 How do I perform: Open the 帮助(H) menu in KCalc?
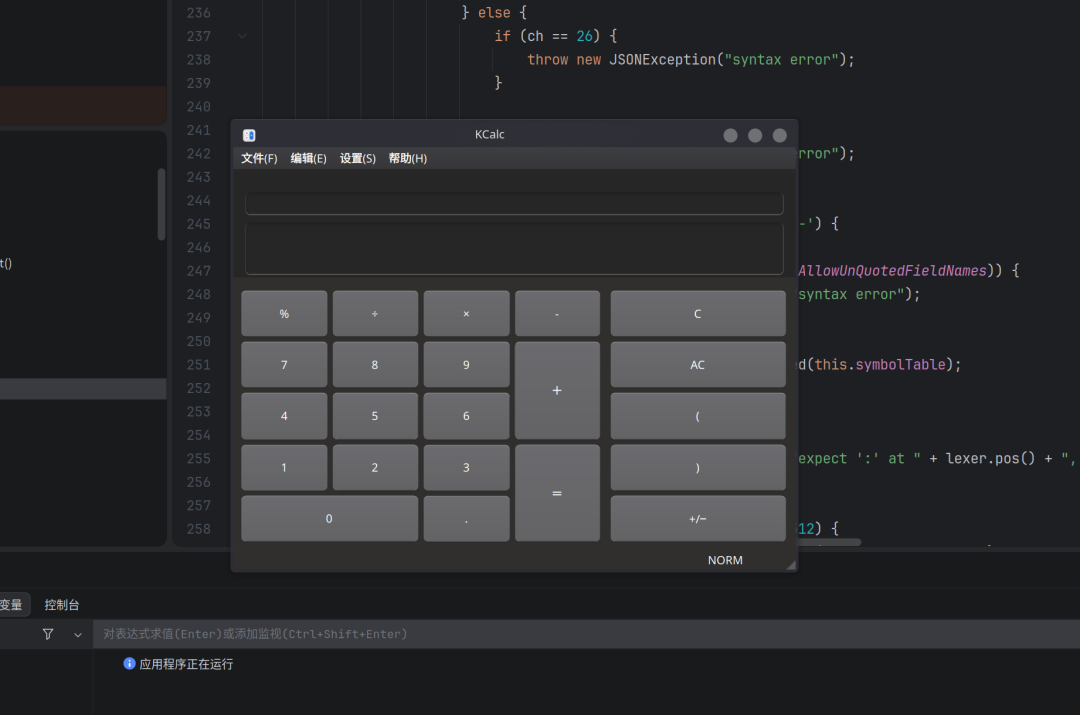click(x=408, y=158)
